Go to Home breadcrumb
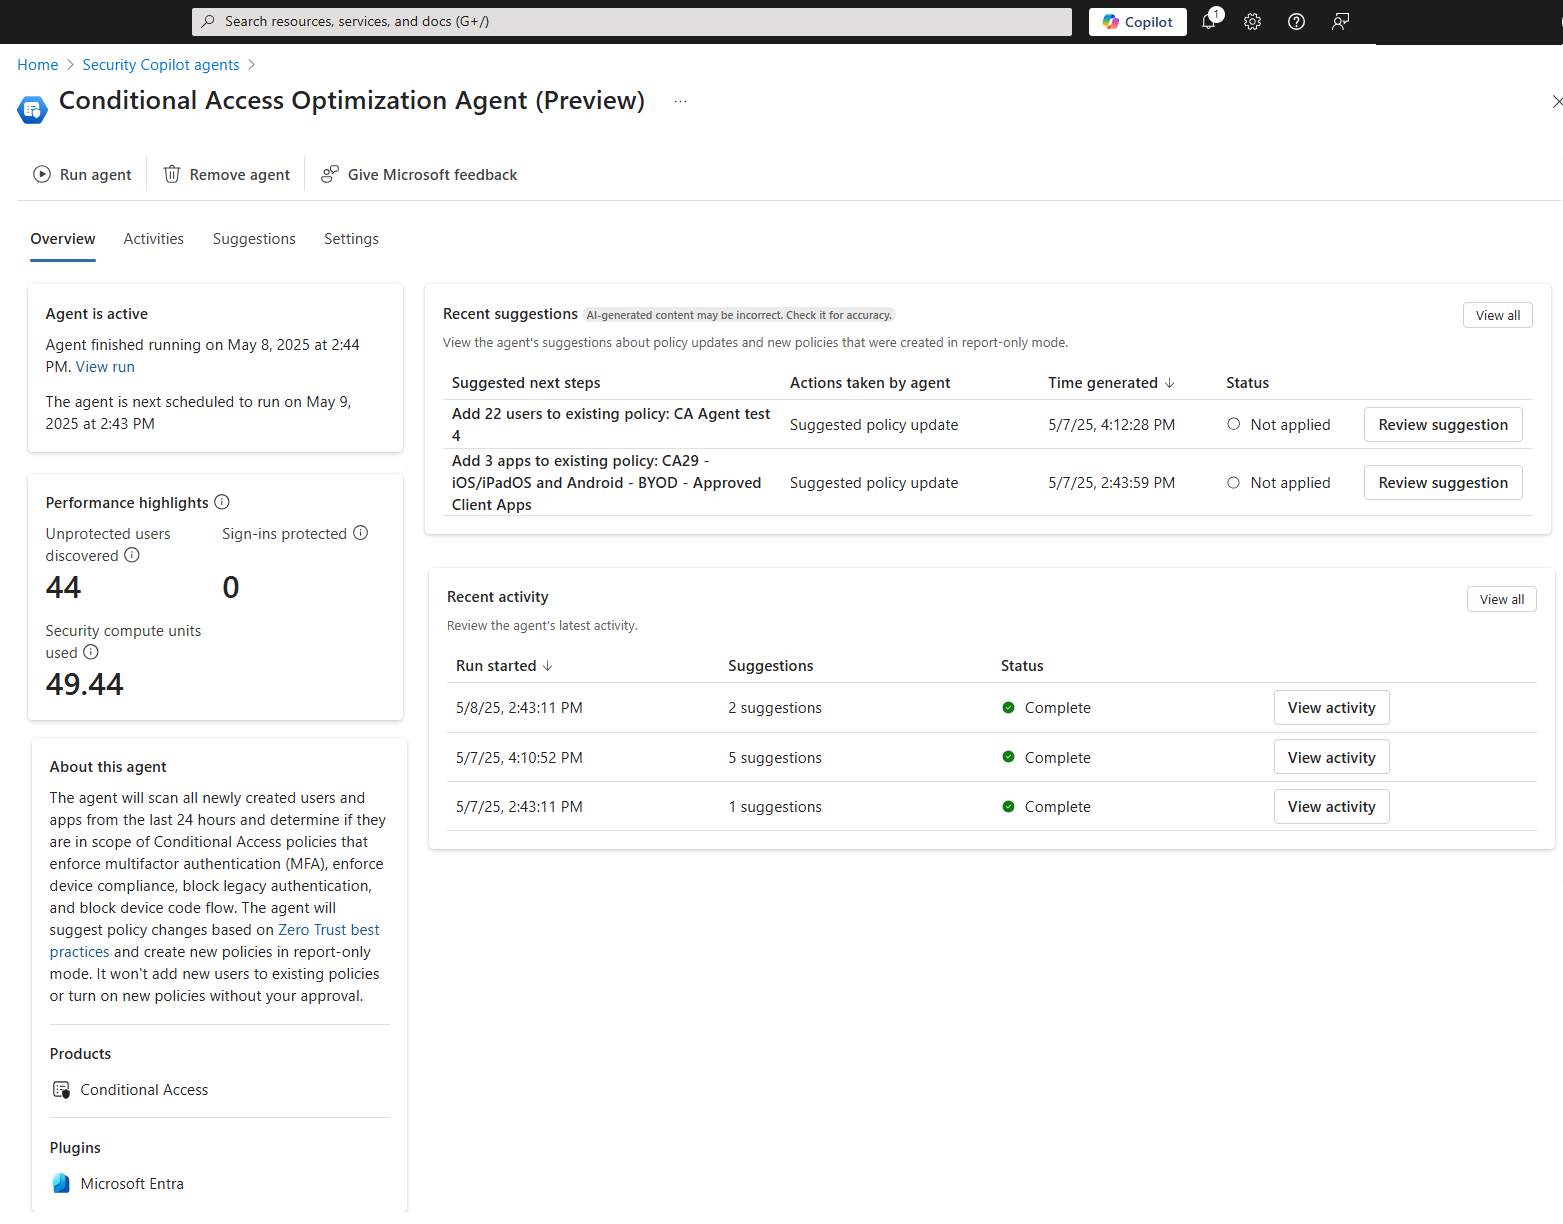This screenshot has height=1224, width=1563. coord(38,65)
